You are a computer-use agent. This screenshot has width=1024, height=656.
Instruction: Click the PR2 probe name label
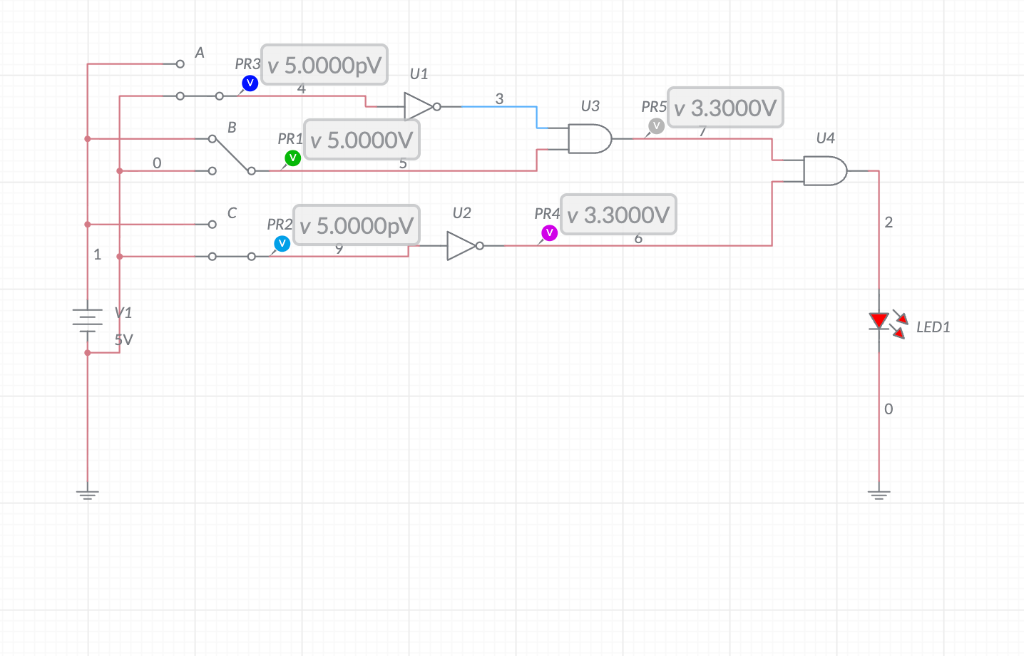280,224
